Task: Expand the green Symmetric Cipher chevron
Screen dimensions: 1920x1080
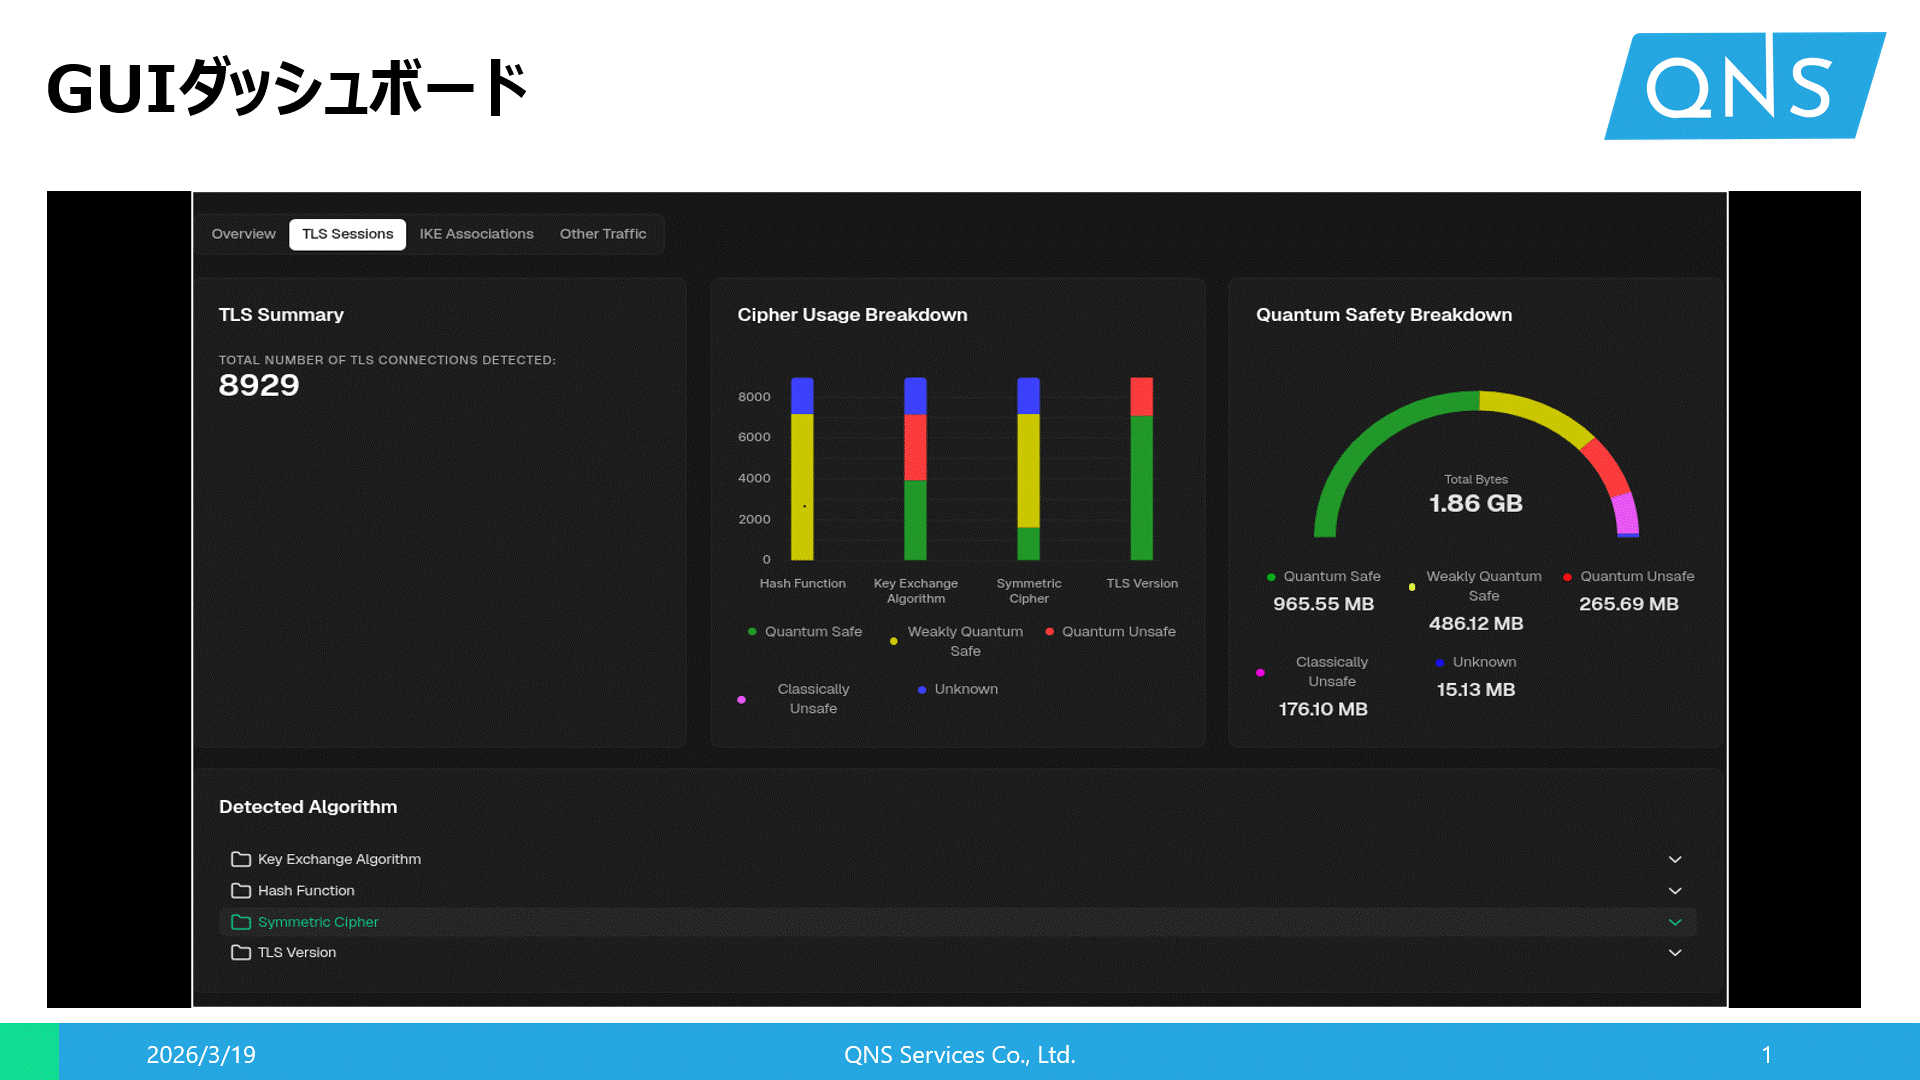Action: tap(1675, 922)
